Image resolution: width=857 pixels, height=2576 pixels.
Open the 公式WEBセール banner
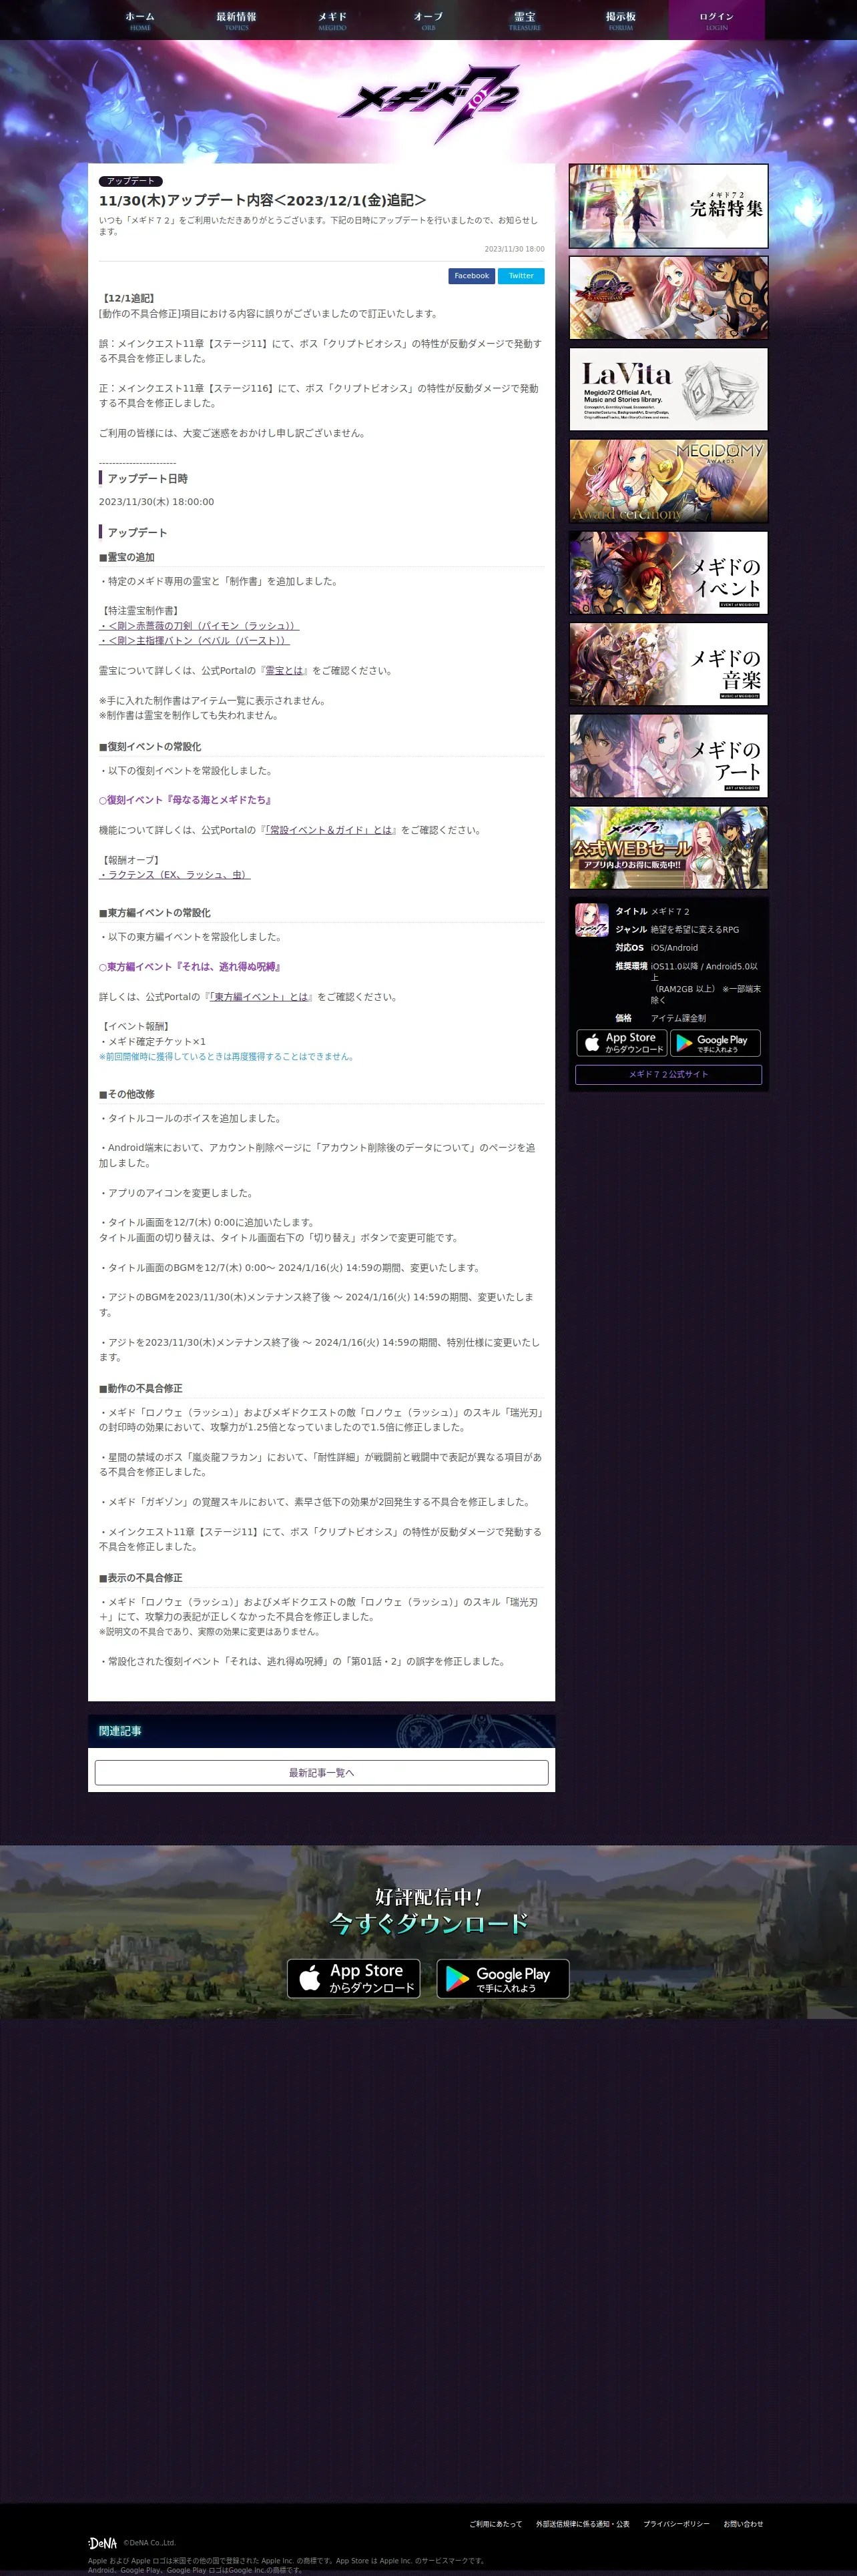click(668, 848)
